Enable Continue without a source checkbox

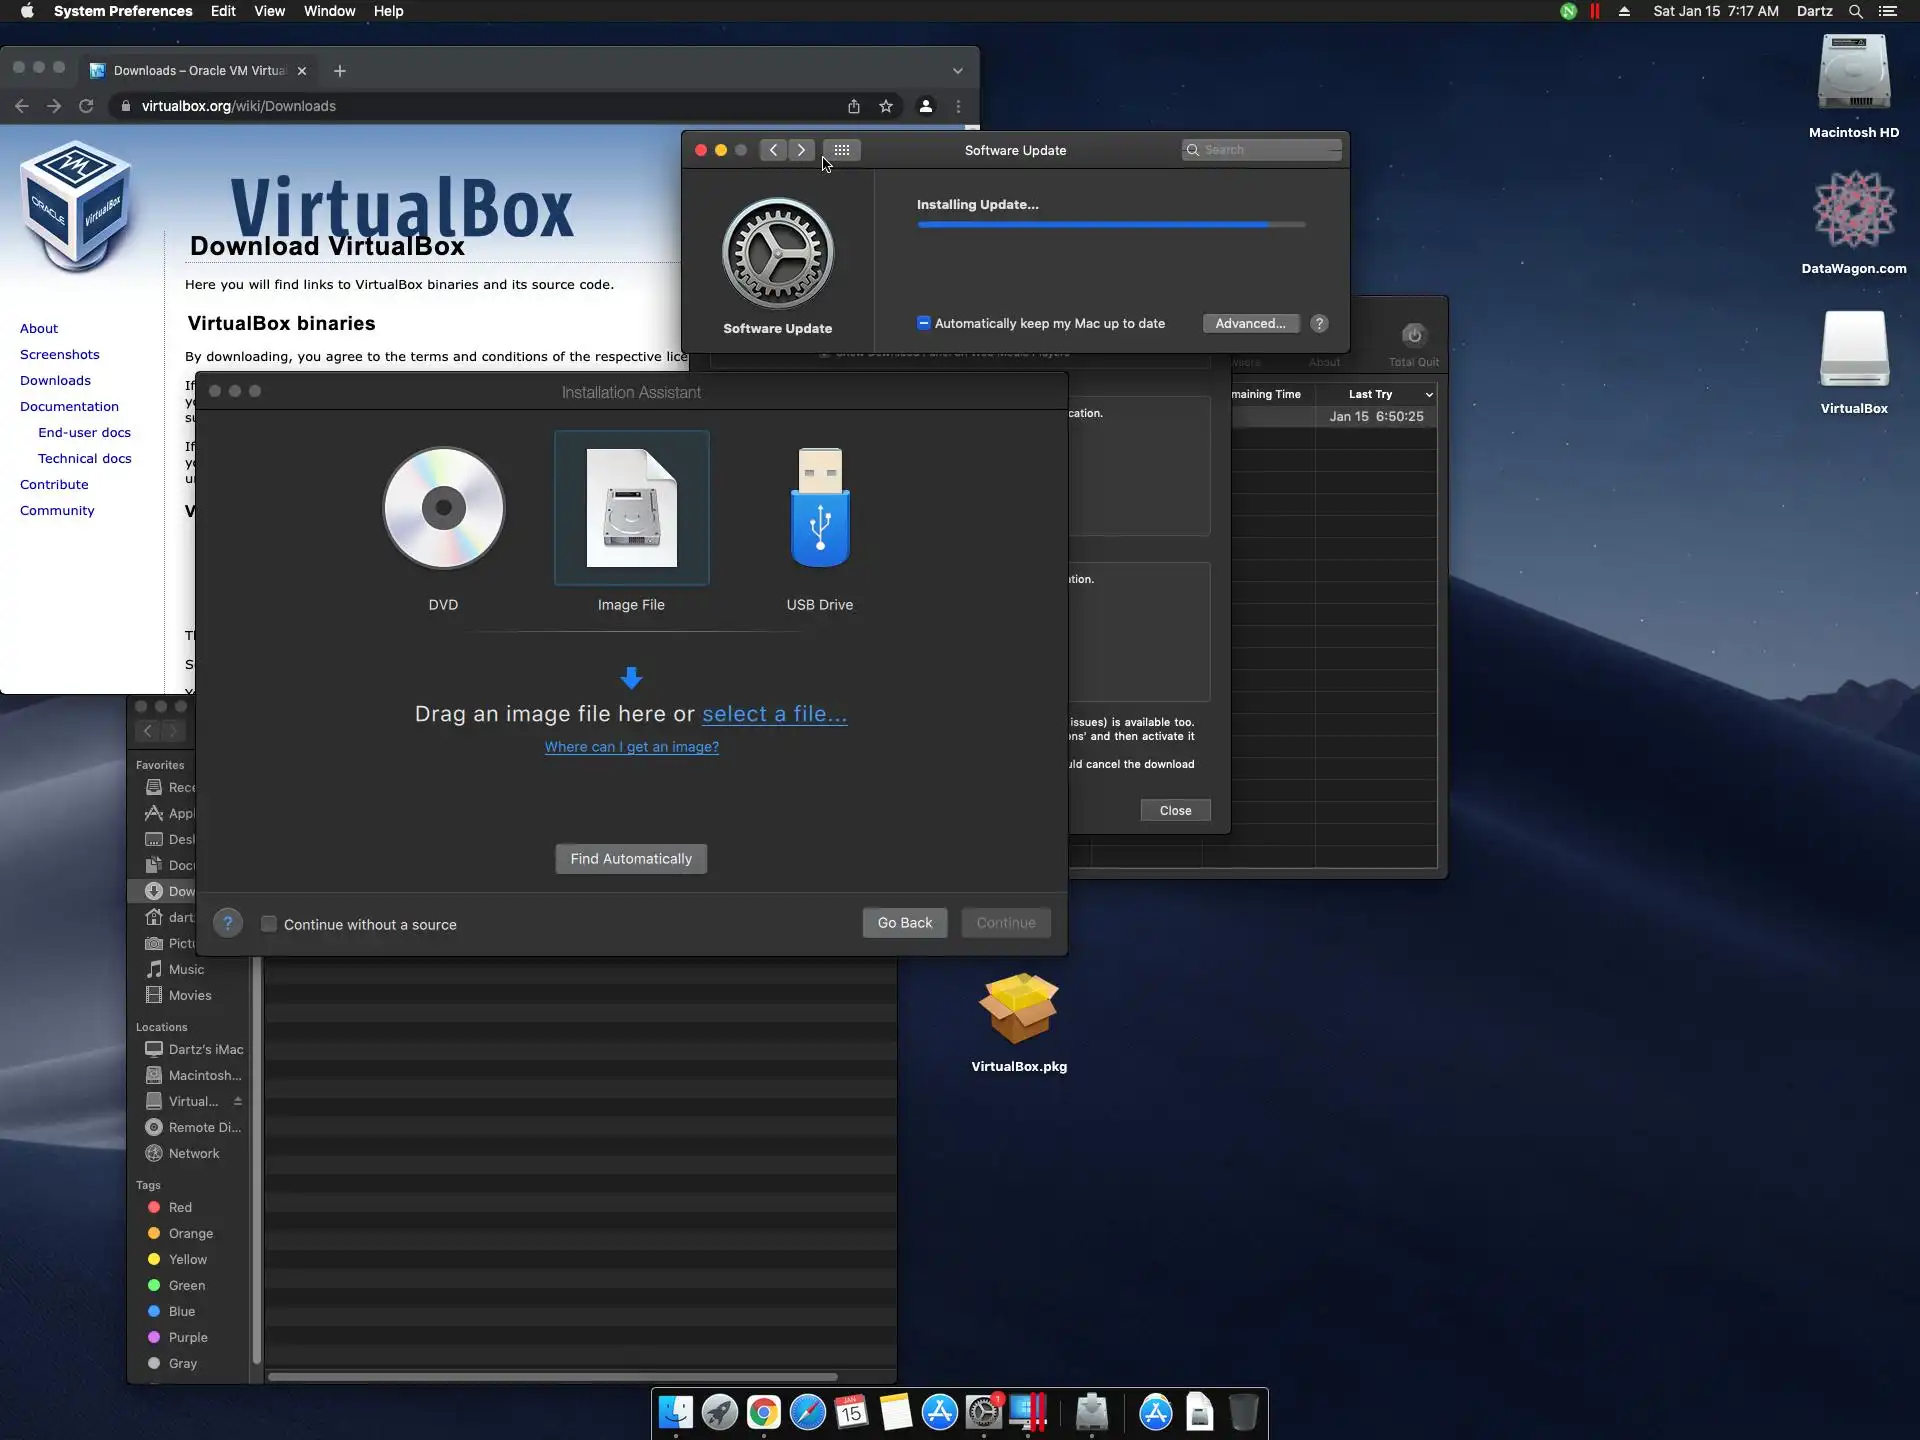point(269,924)
